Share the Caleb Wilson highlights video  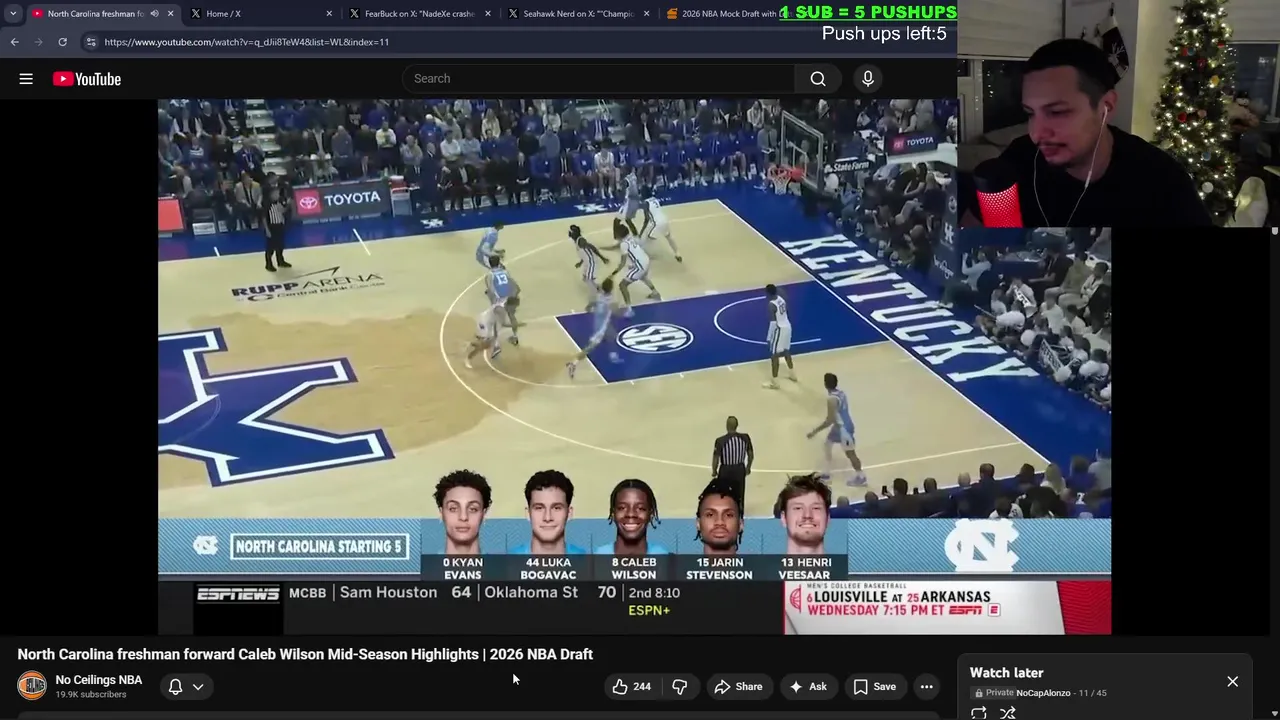click(738, 687)
